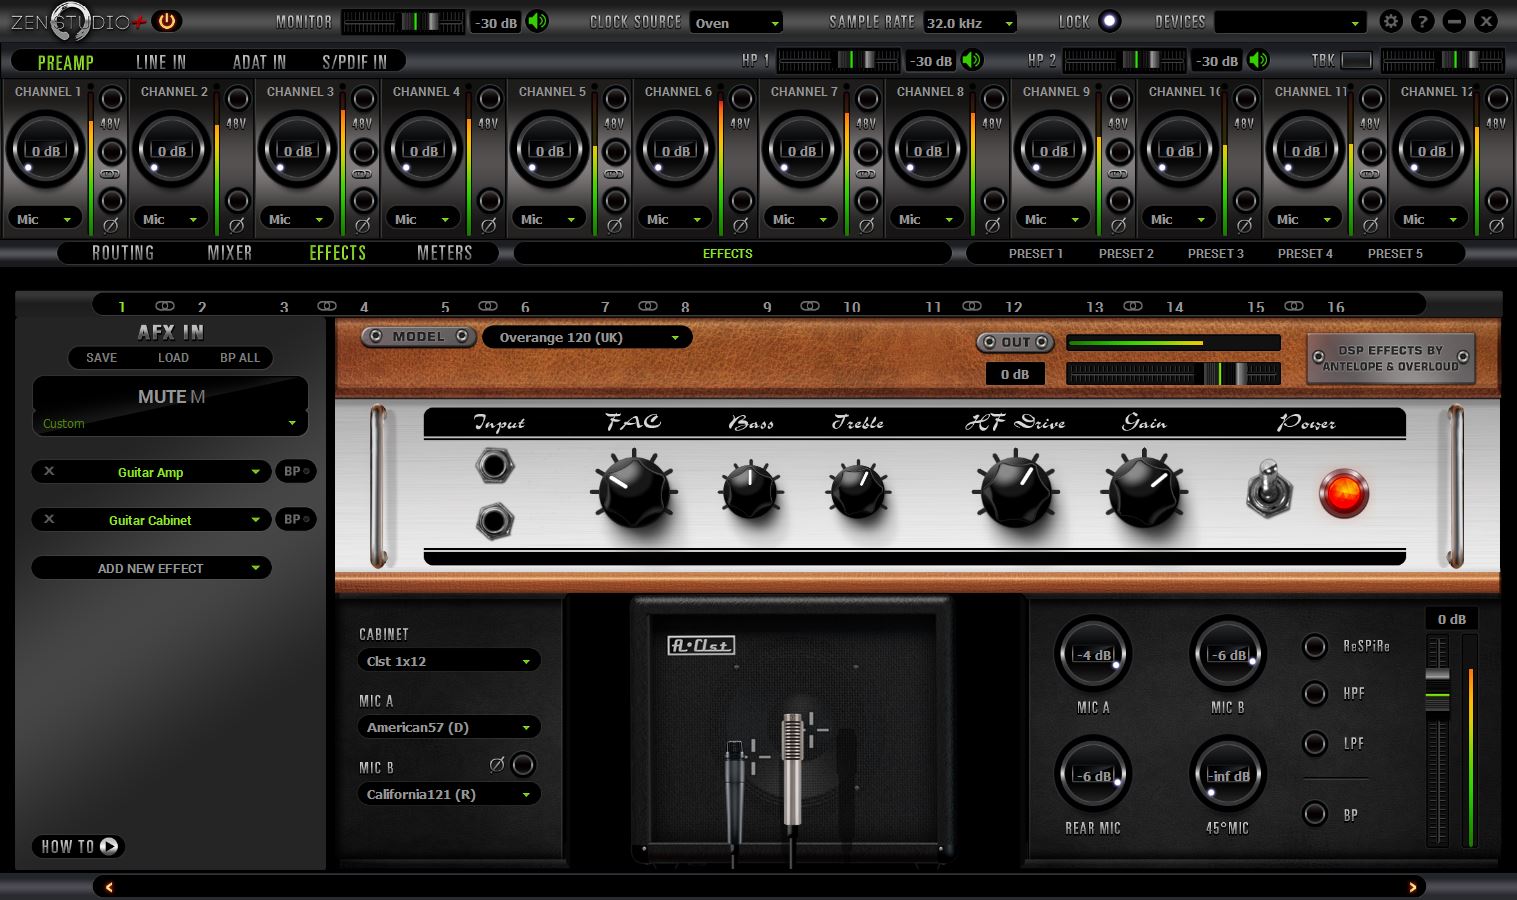Click the BP All button
Screen dimensions: 1517x900
[240, 357]
